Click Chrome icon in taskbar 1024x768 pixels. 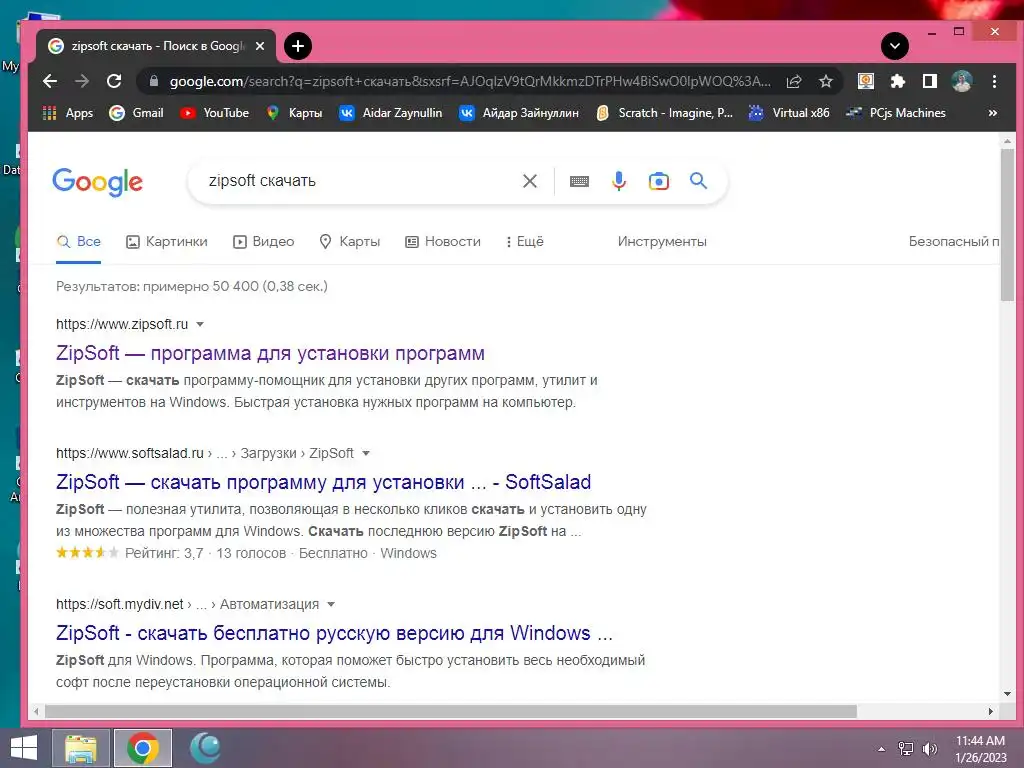143,748
